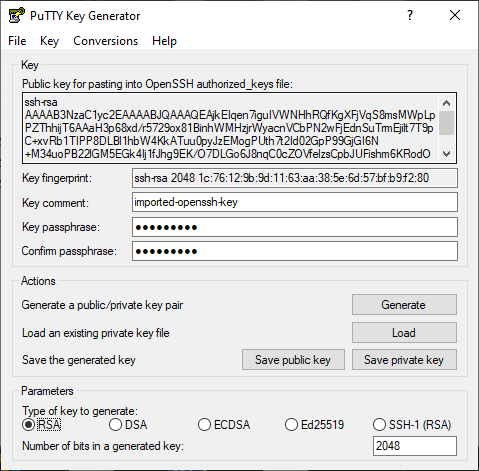Click Save private key
Viewport: 479px width, 471px height.
coord(404,360)
